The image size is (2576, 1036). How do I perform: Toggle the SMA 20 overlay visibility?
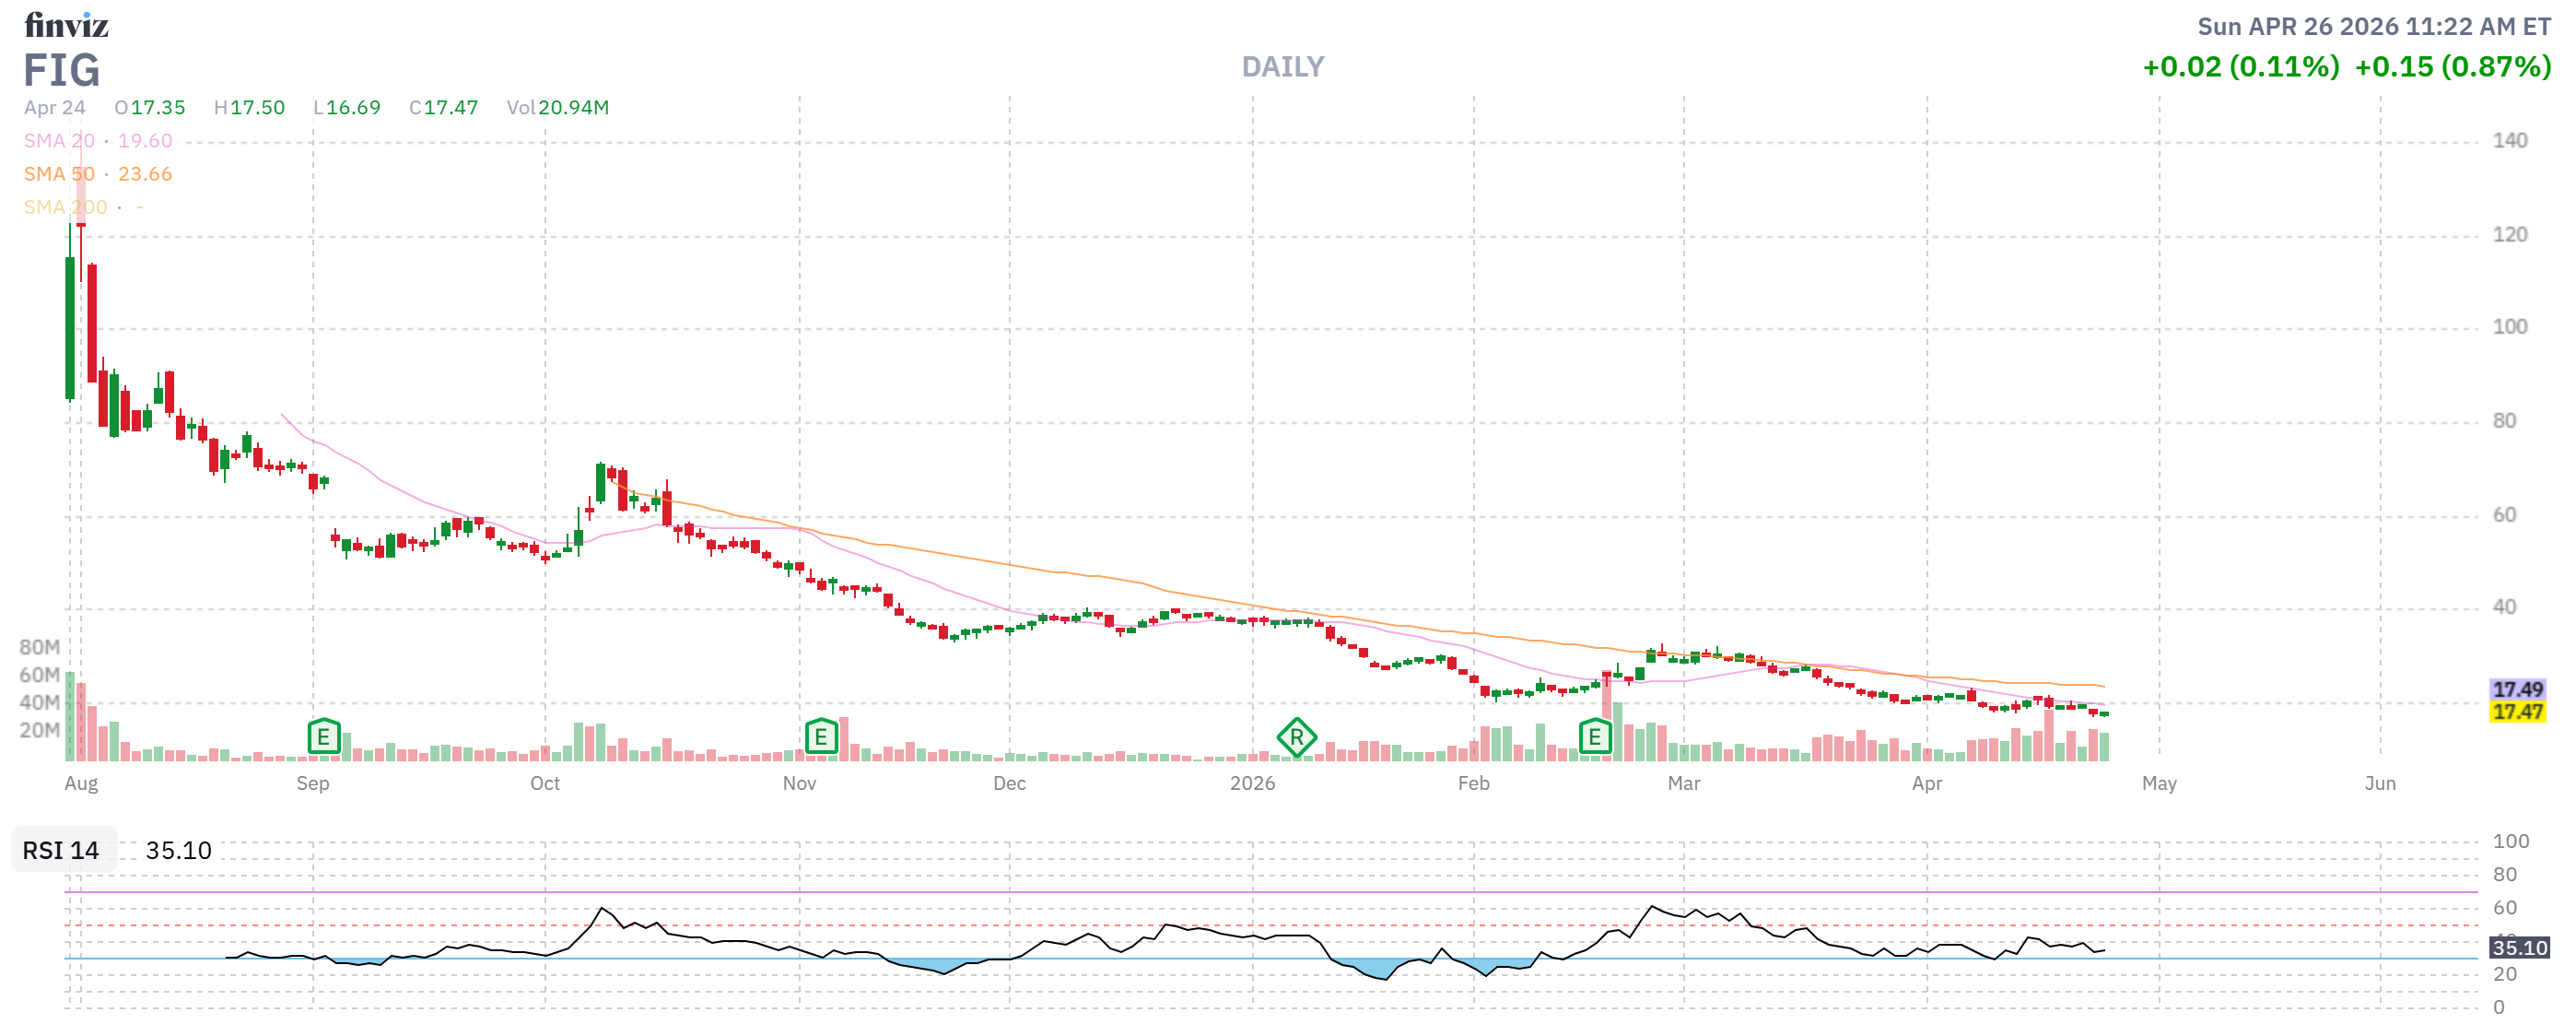[59, 141]
